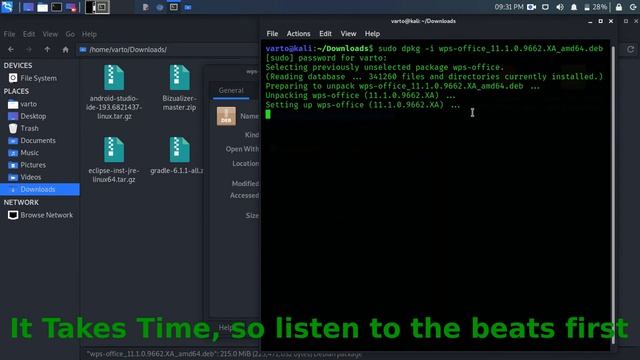640x360 pixels.
Task: Open the file manager Edit menu
Action: click(29, 34)
